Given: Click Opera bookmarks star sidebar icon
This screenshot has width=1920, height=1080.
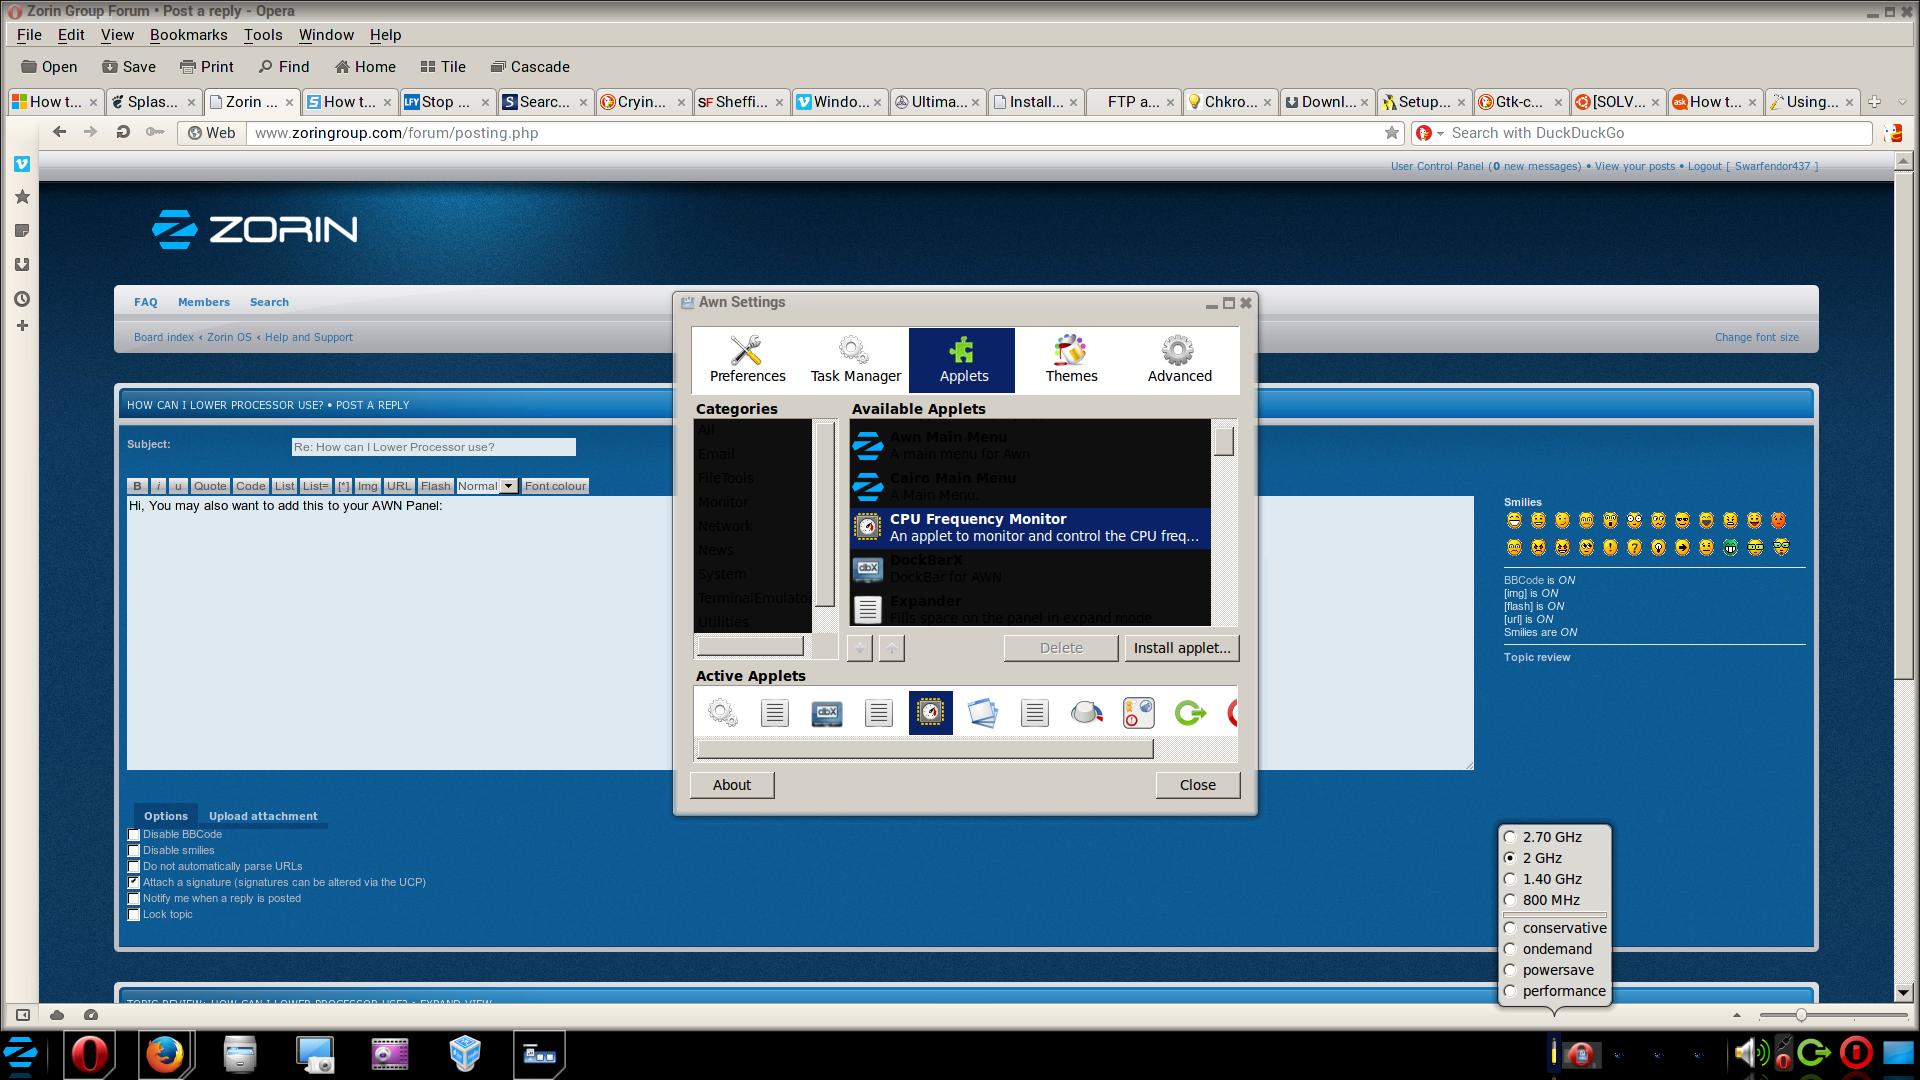Looking at the screenshot, I should tap(22, 197).
